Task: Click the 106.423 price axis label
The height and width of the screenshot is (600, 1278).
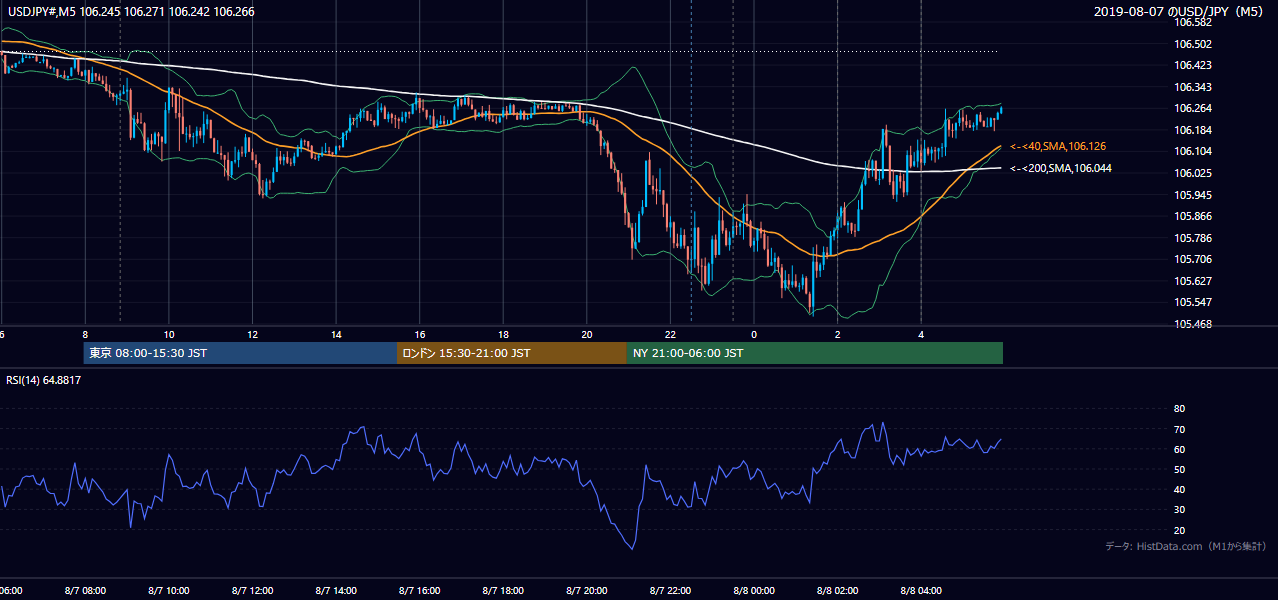Action: tap(1193, 65)
